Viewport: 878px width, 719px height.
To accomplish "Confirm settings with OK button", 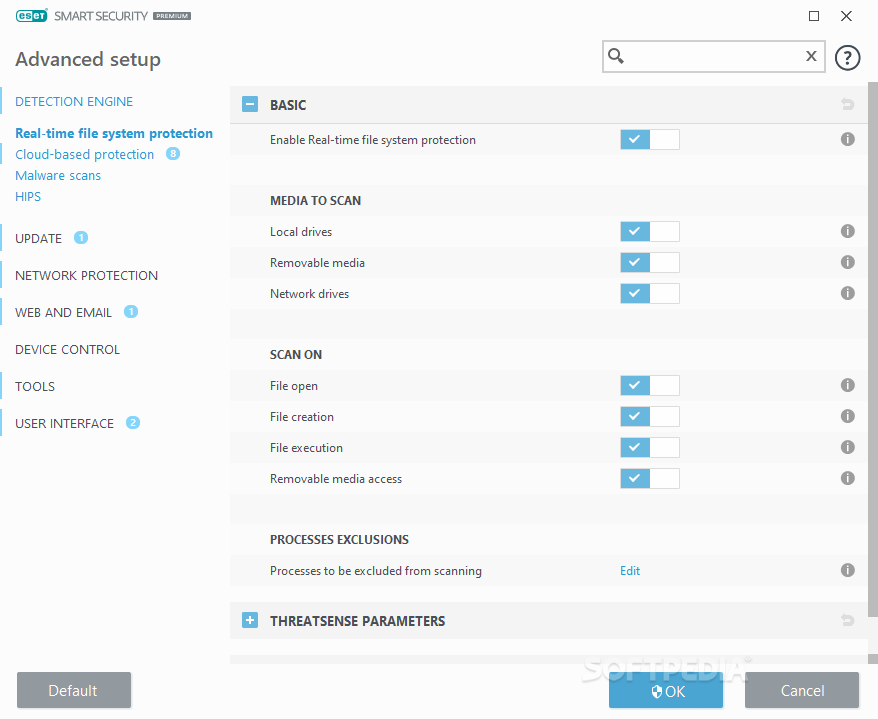I will [666, 690].
